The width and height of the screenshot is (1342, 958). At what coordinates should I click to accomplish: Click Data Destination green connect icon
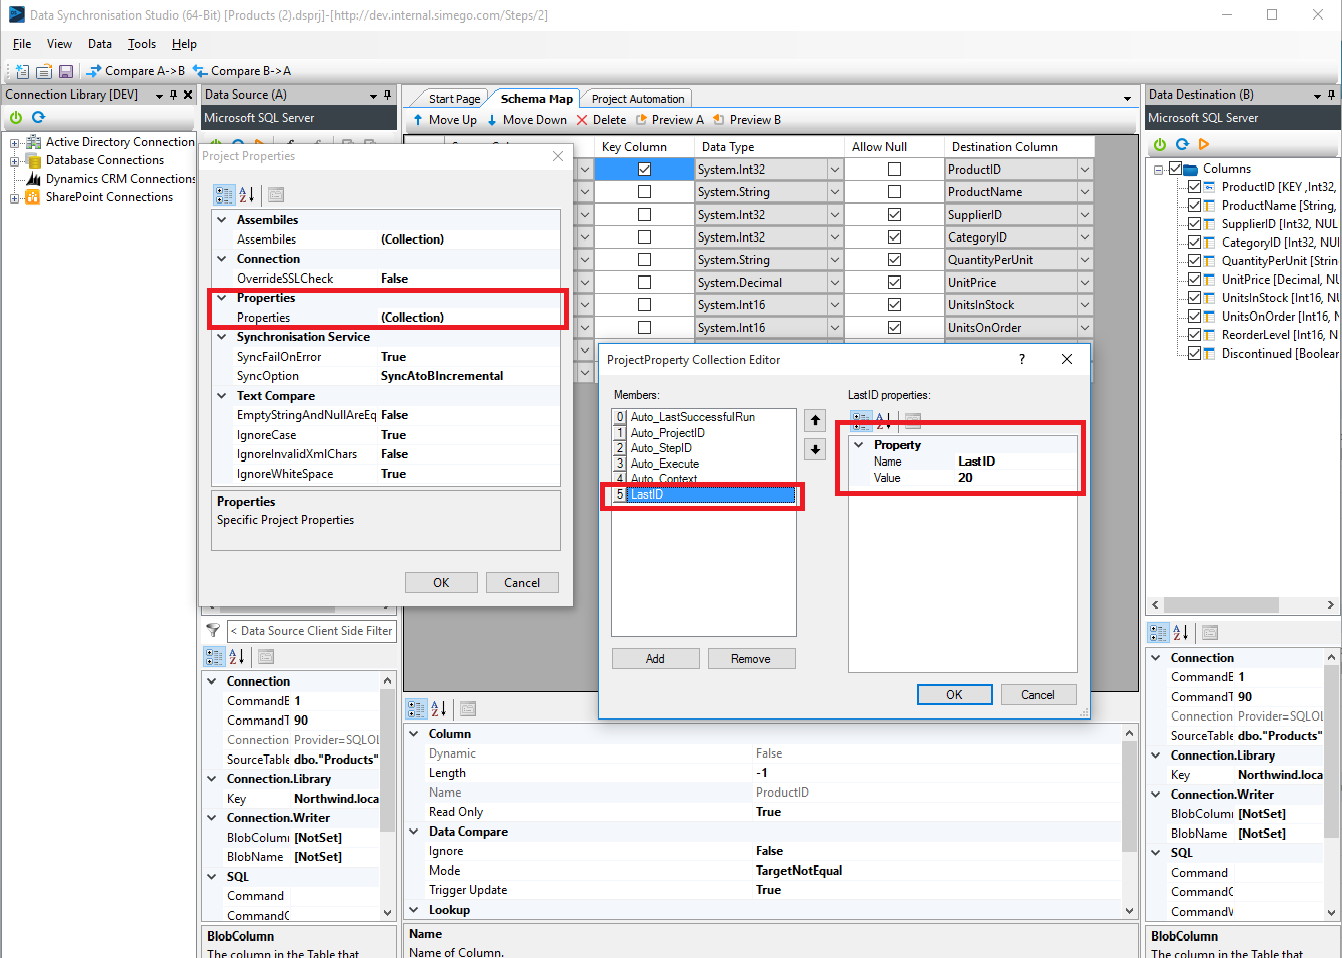1160,144
